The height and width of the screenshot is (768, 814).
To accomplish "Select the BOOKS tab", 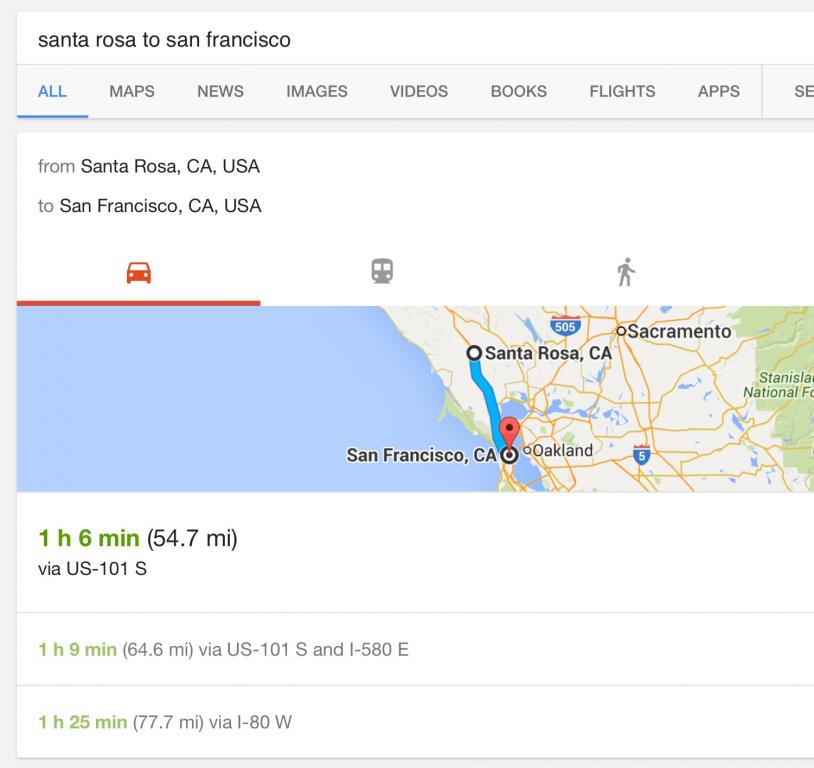I will pyautogui.click(x=518, y=91).
